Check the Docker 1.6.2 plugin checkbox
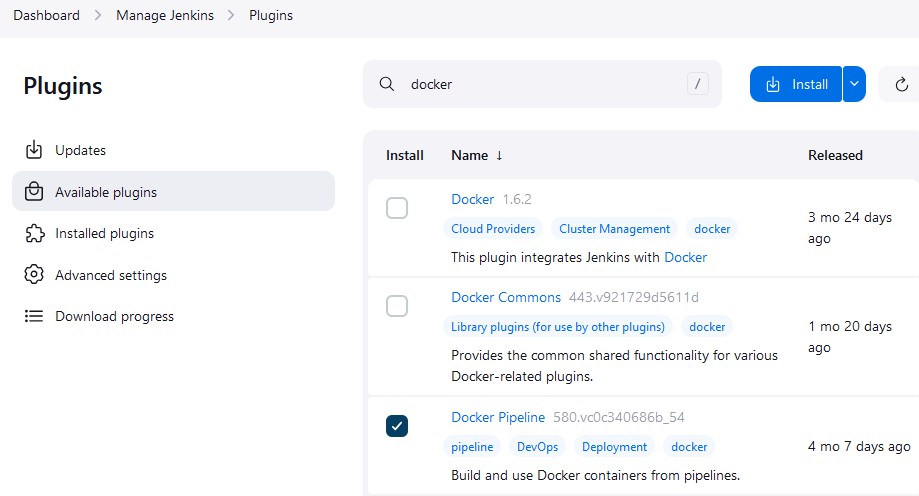The image size is (919, 496). 397,208
